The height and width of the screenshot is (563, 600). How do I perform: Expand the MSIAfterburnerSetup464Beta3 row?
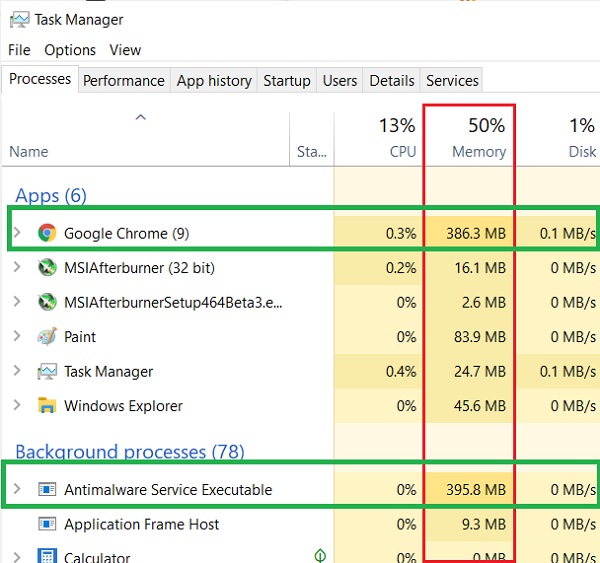point(17,302)
